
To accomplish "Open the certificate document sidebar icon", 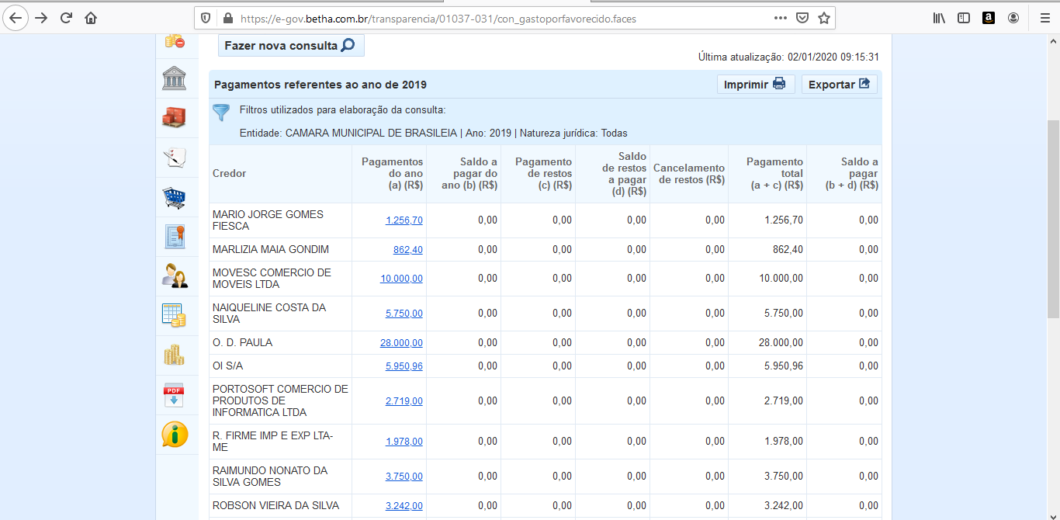I will pos(174,237).
